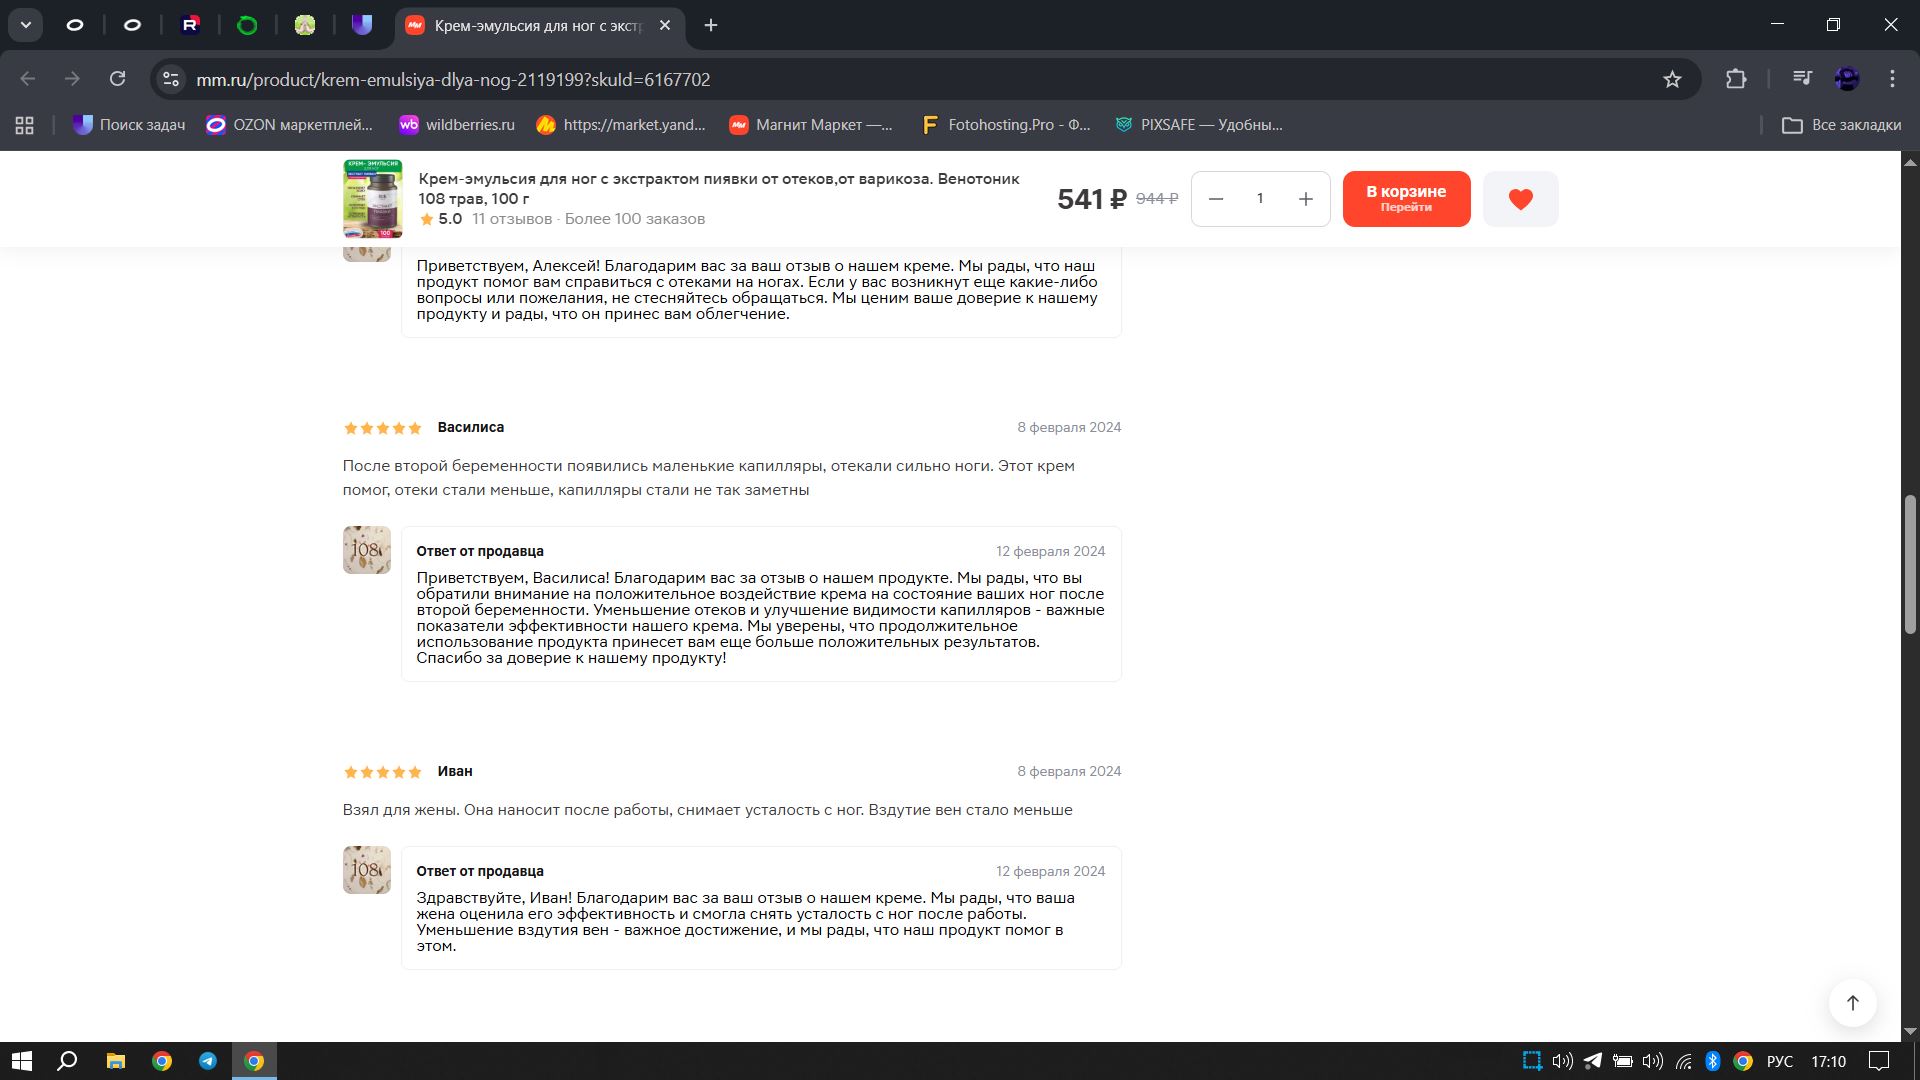
Task: Open the wildberries.ru bookmark
Action: click(x=457, y=125)
